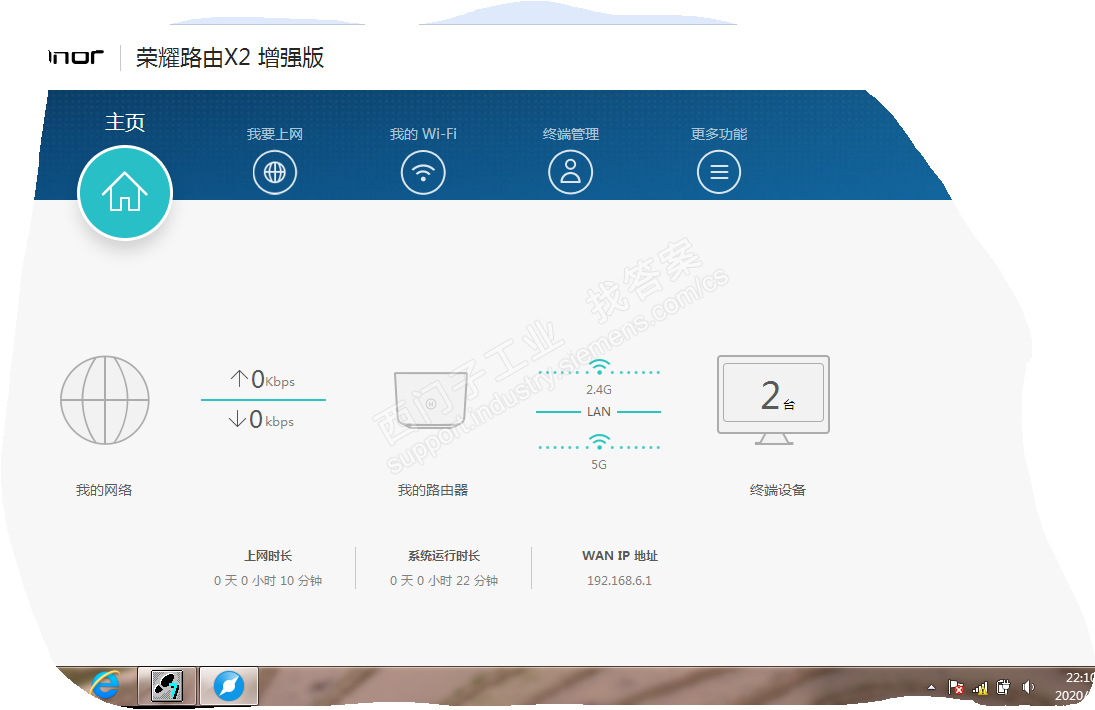Click the 我要上网 globe icon
Viewport: 1095px width, 710px height.
tap(274, 172)
